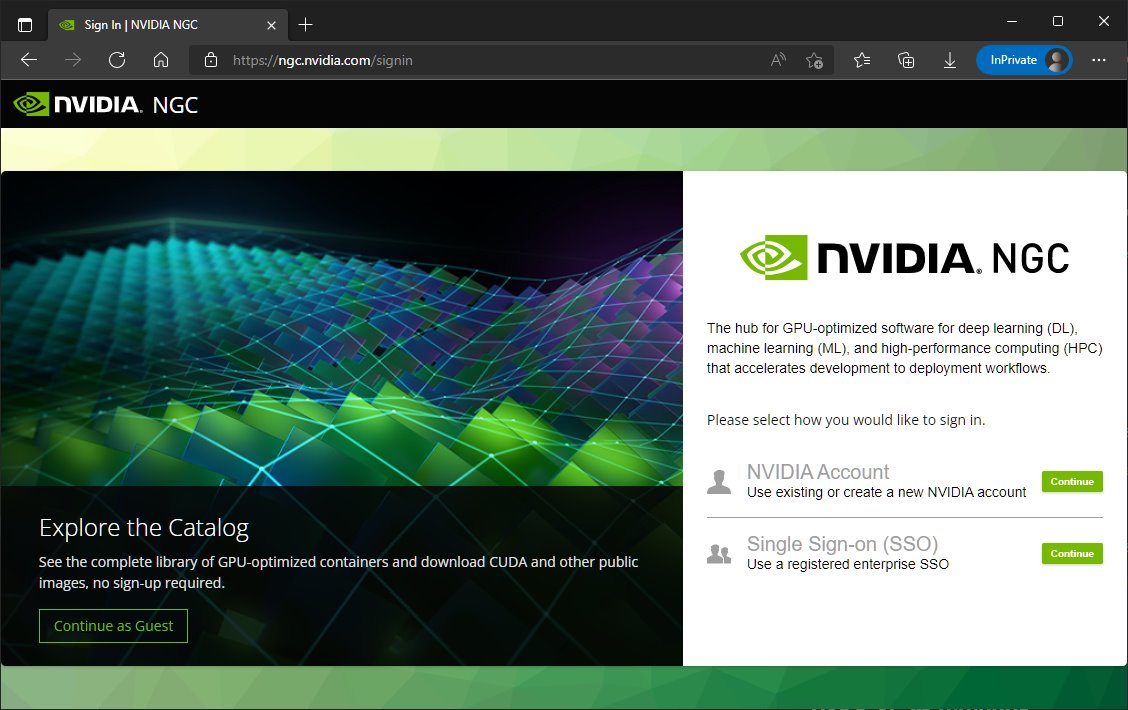Continue with NVIDIA Account
1128x710 pixels.
(1072, 482)
